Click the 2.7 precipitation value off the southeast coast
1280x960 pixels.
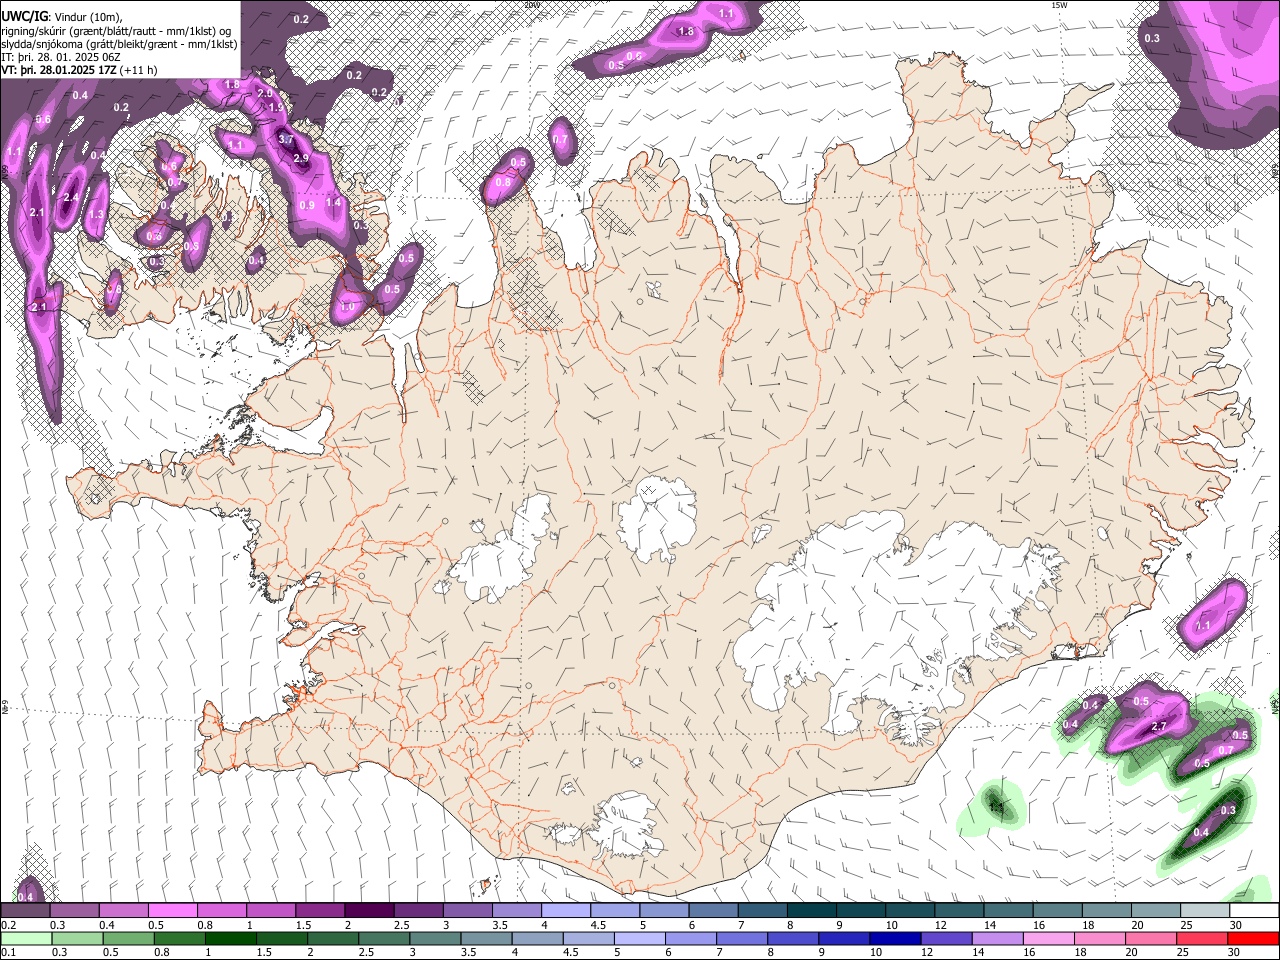click(x=1160, y=726)
